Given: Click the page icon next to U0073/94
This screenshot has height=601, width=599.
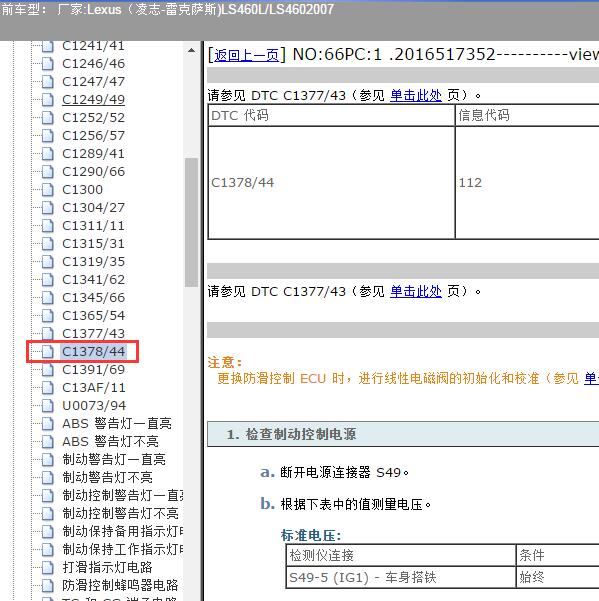Looking at the screenshot, I should tap(48, 406).
